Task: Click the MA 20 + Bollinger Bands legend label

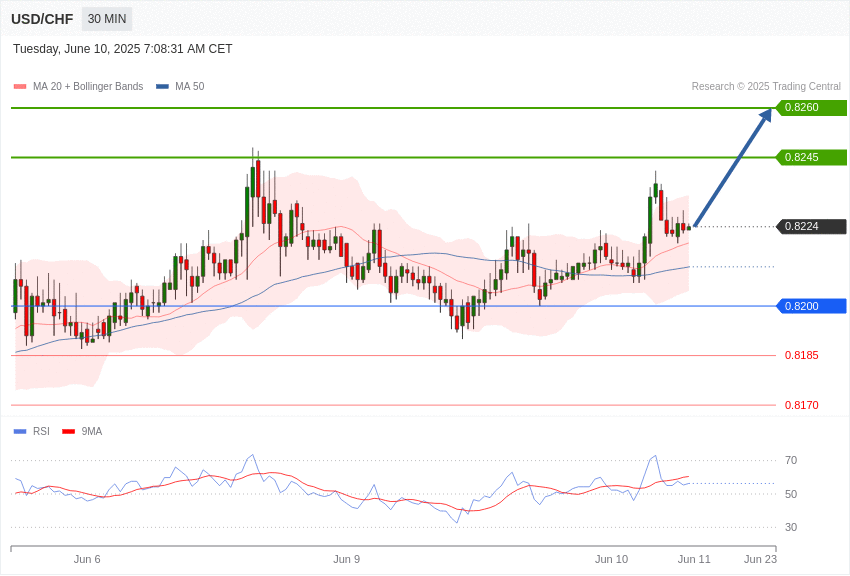Action: [x=88, y=87]
